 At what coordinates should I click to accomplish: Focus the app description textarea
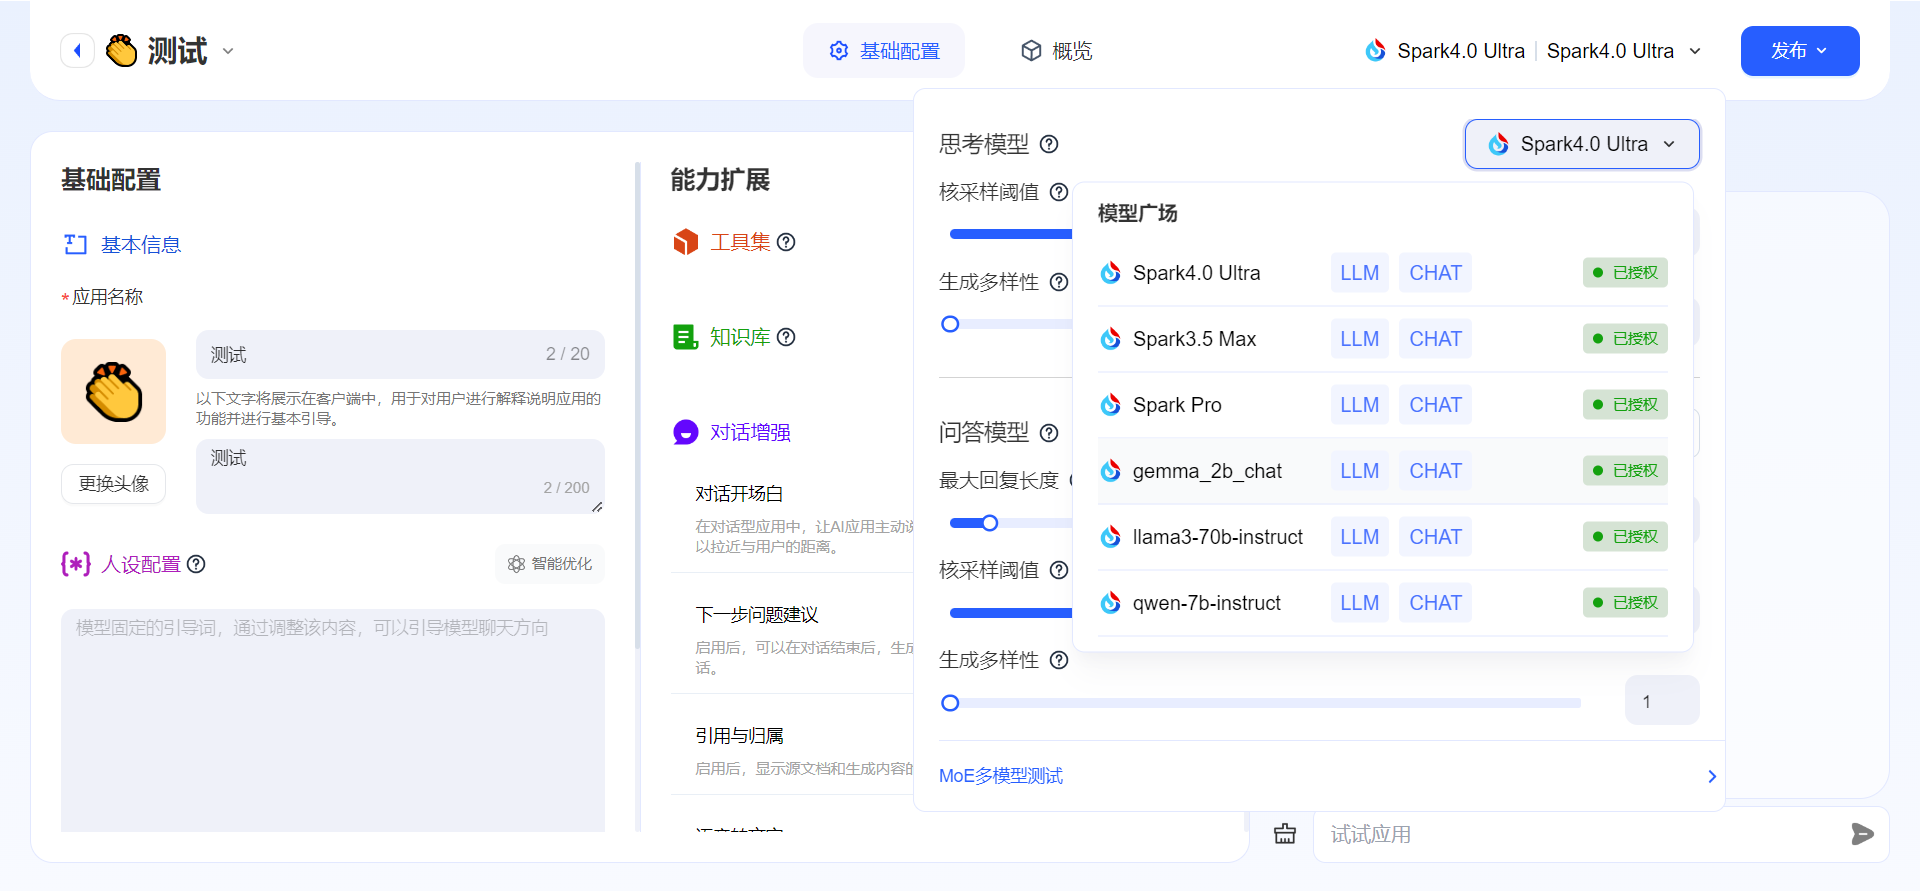coord(400,476)
